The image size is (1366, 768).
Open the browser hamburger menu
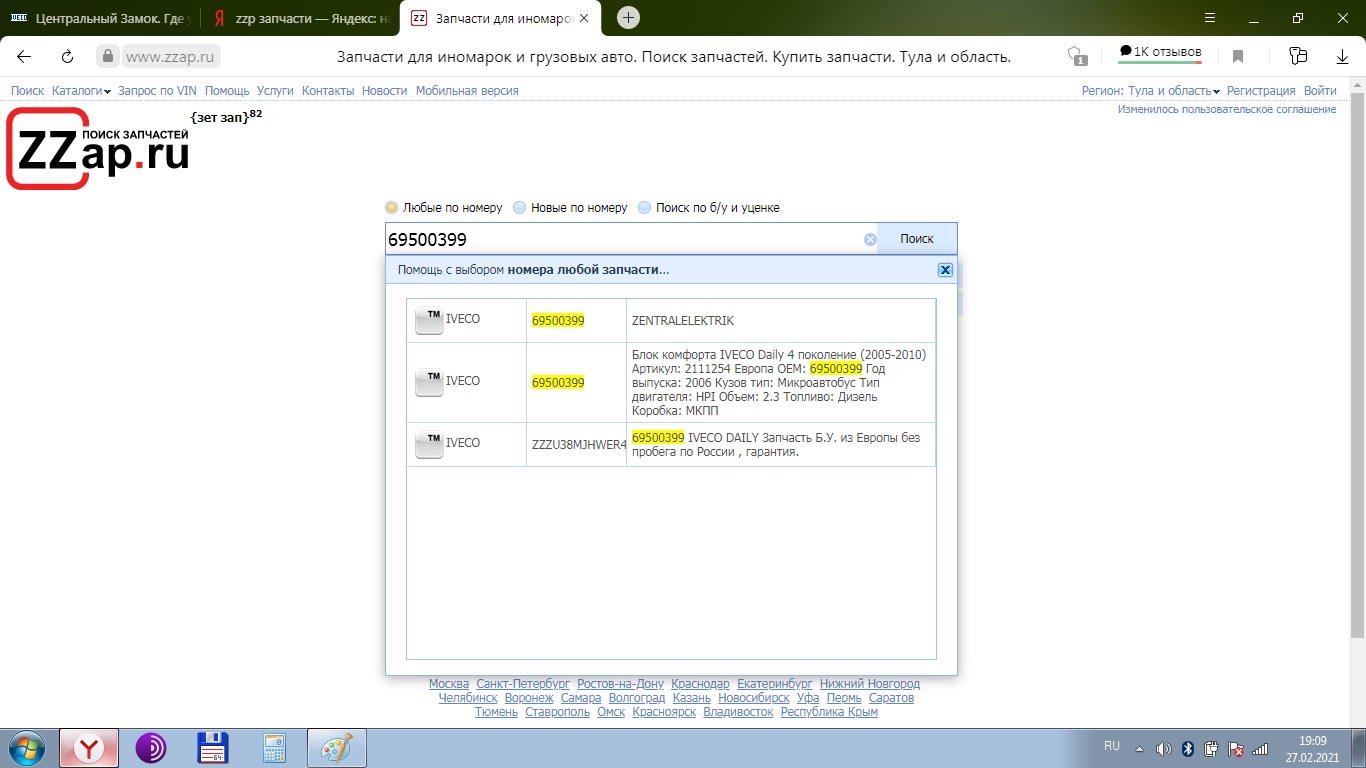[1211, 18]
